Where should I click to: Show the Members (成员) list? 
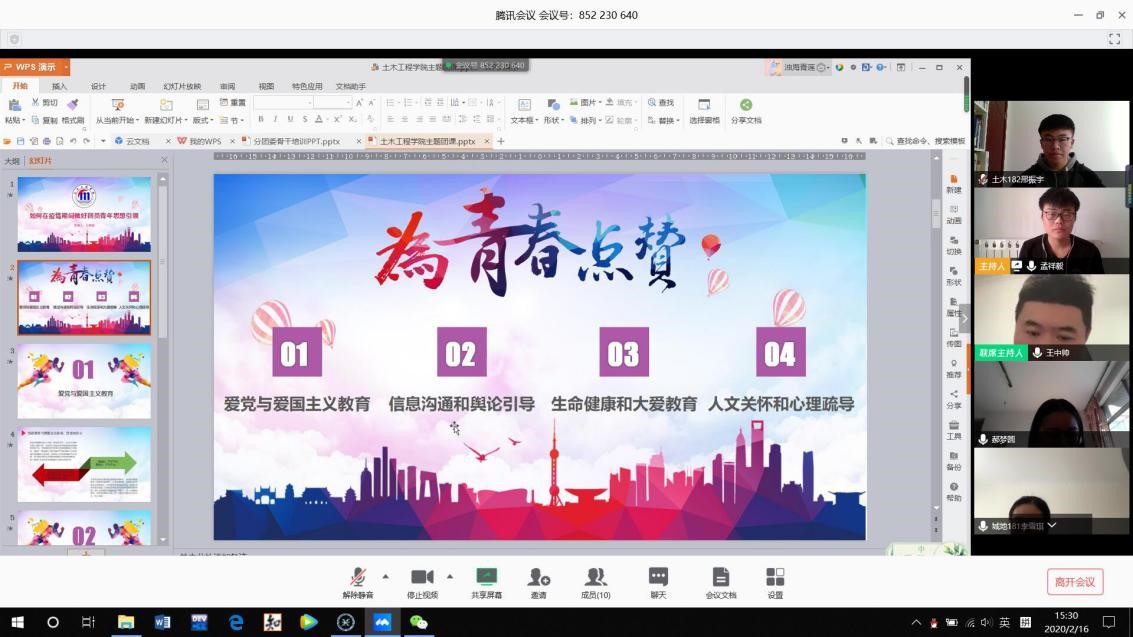596,578
